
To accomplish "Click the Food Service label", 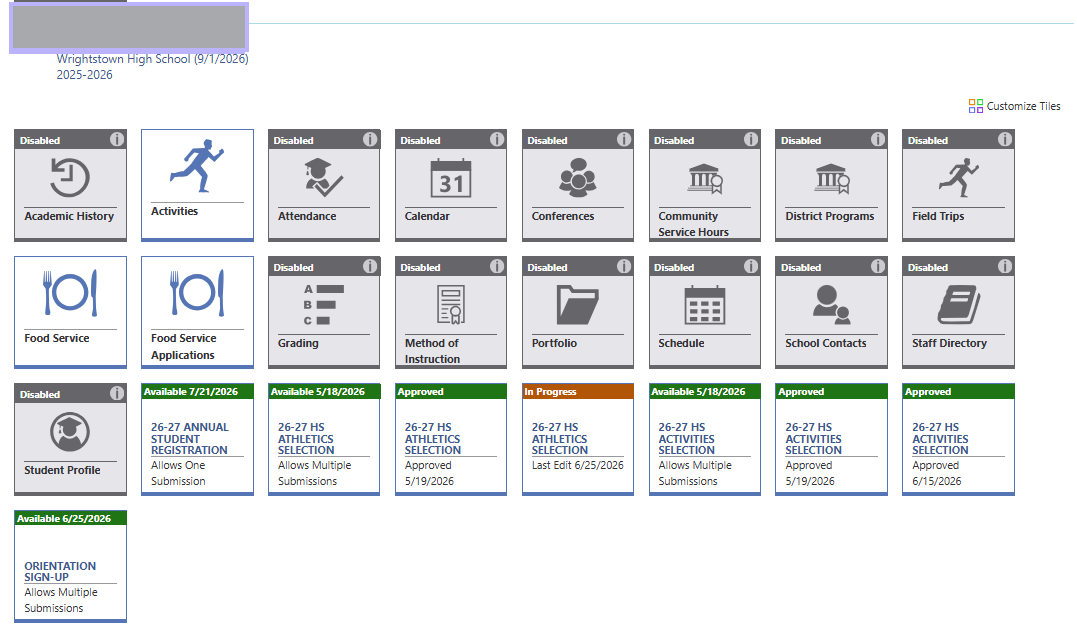I will coord(57,338).
